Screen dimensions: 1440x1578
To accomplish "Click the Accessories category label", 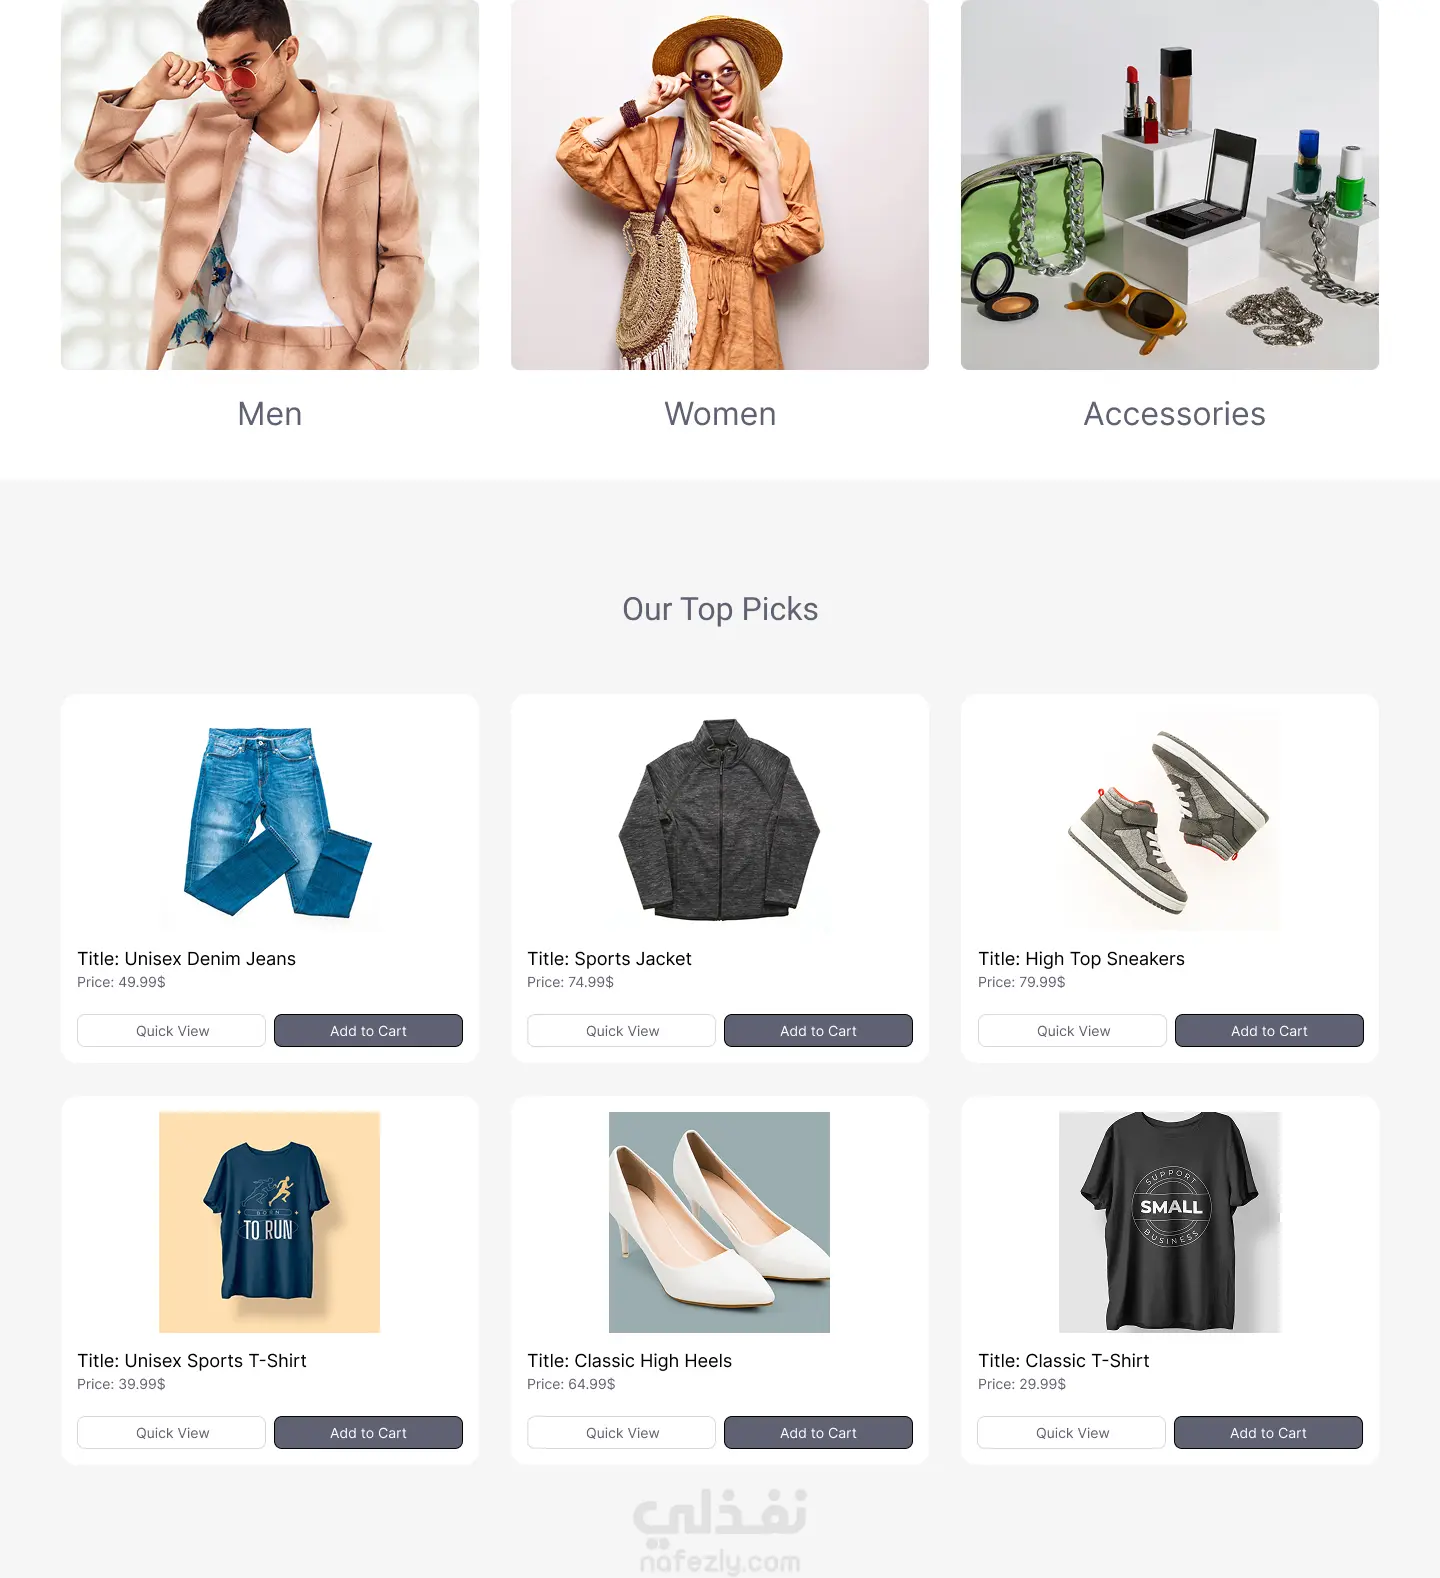I will pyautogui.click(x=1175, y=414).
